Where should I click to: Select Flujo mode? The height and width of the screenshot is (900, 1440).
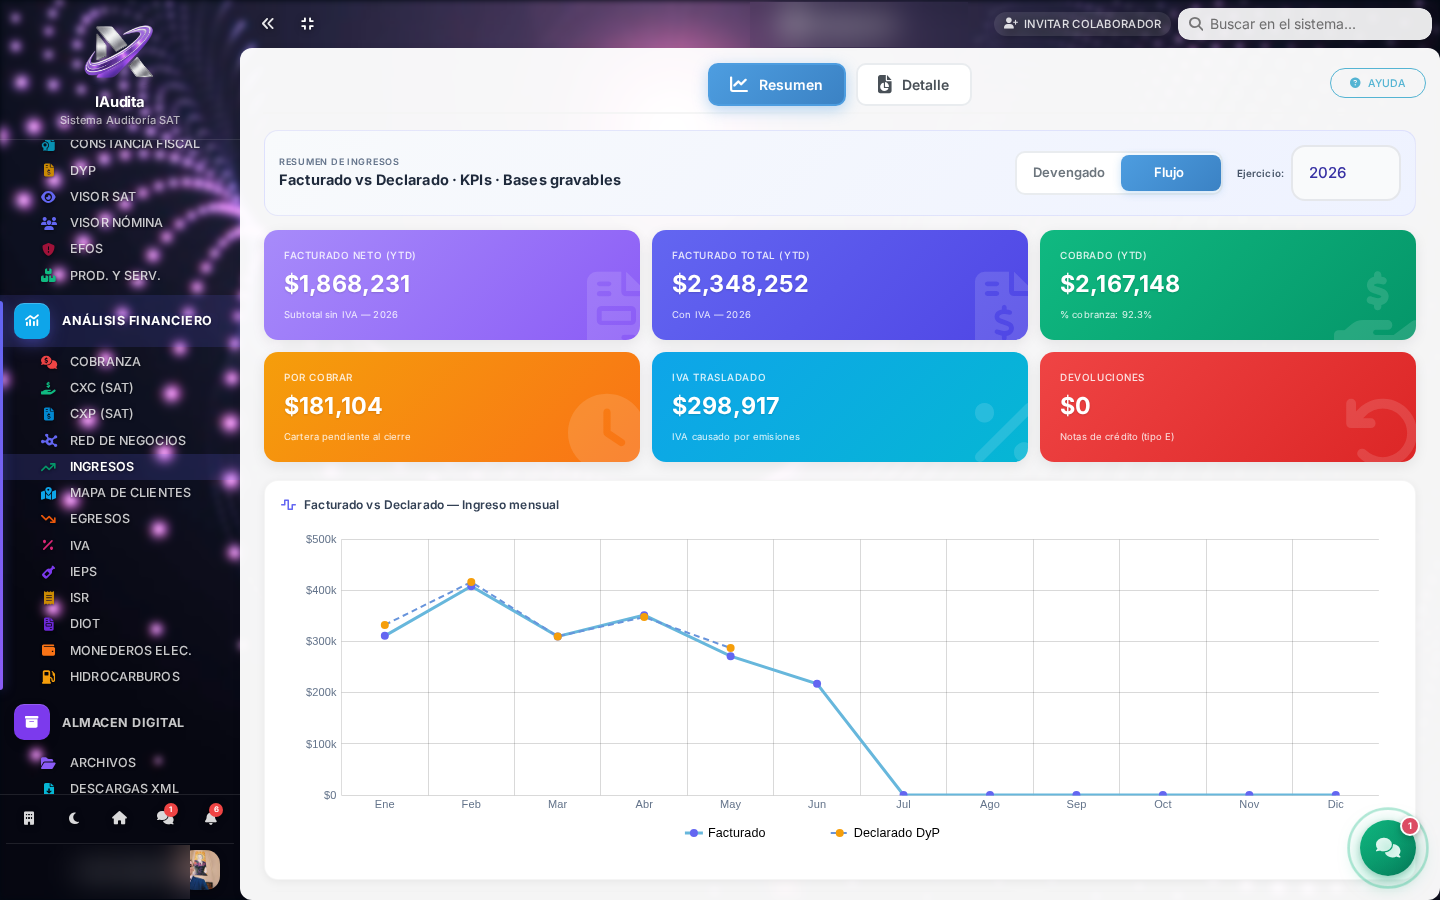click(1169, 173)
